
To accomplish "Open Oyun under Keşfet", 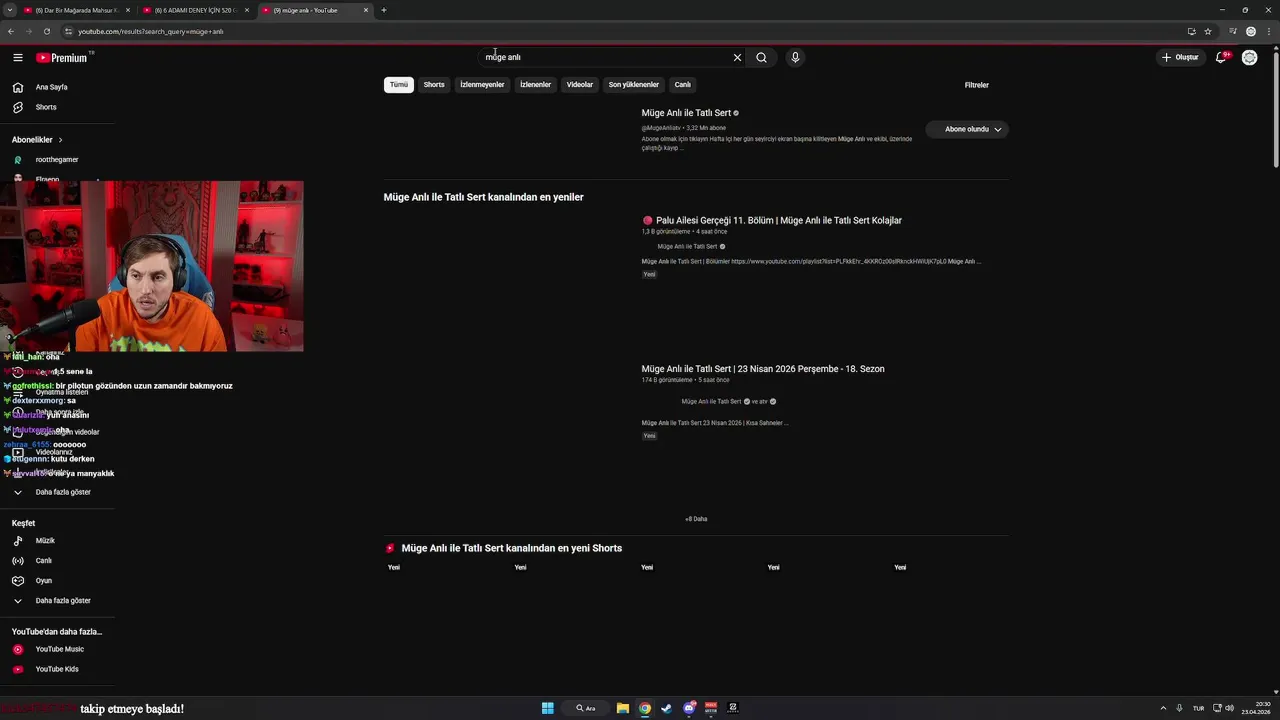I will (x=44, y=581).
